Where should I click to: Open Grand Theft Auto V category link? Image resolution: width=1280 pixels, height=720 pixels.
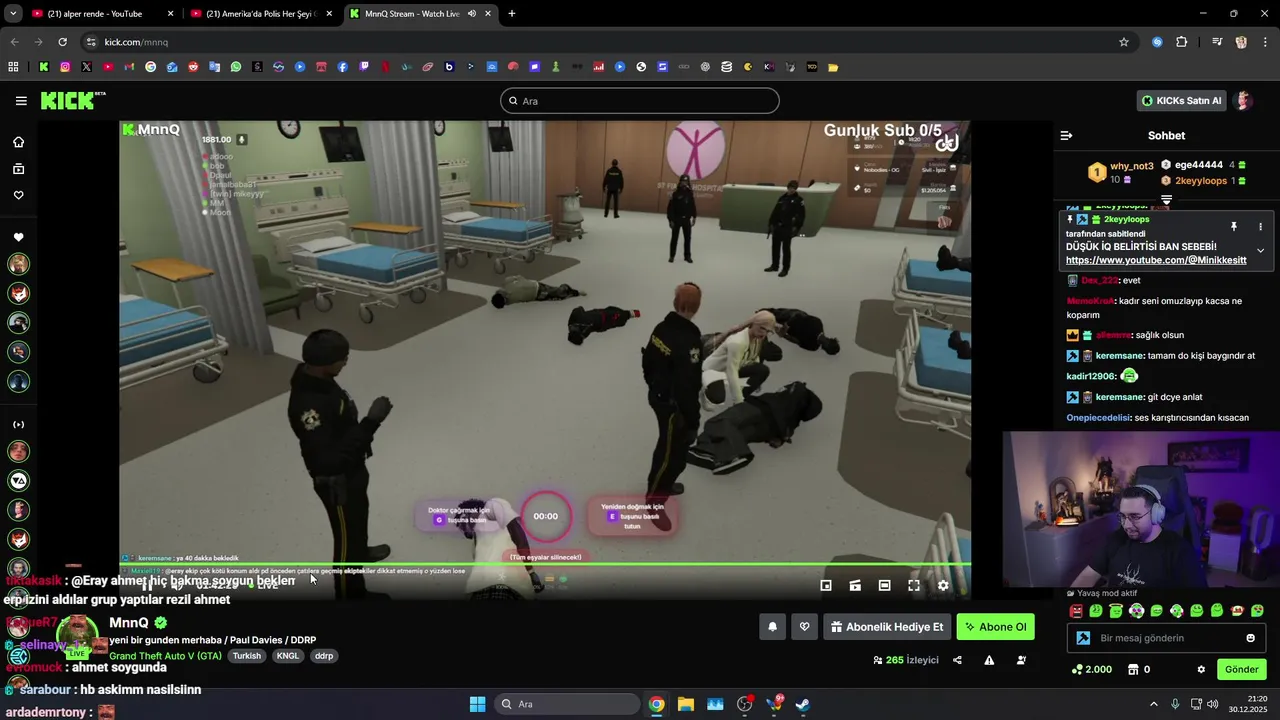(x=165, y=656)
